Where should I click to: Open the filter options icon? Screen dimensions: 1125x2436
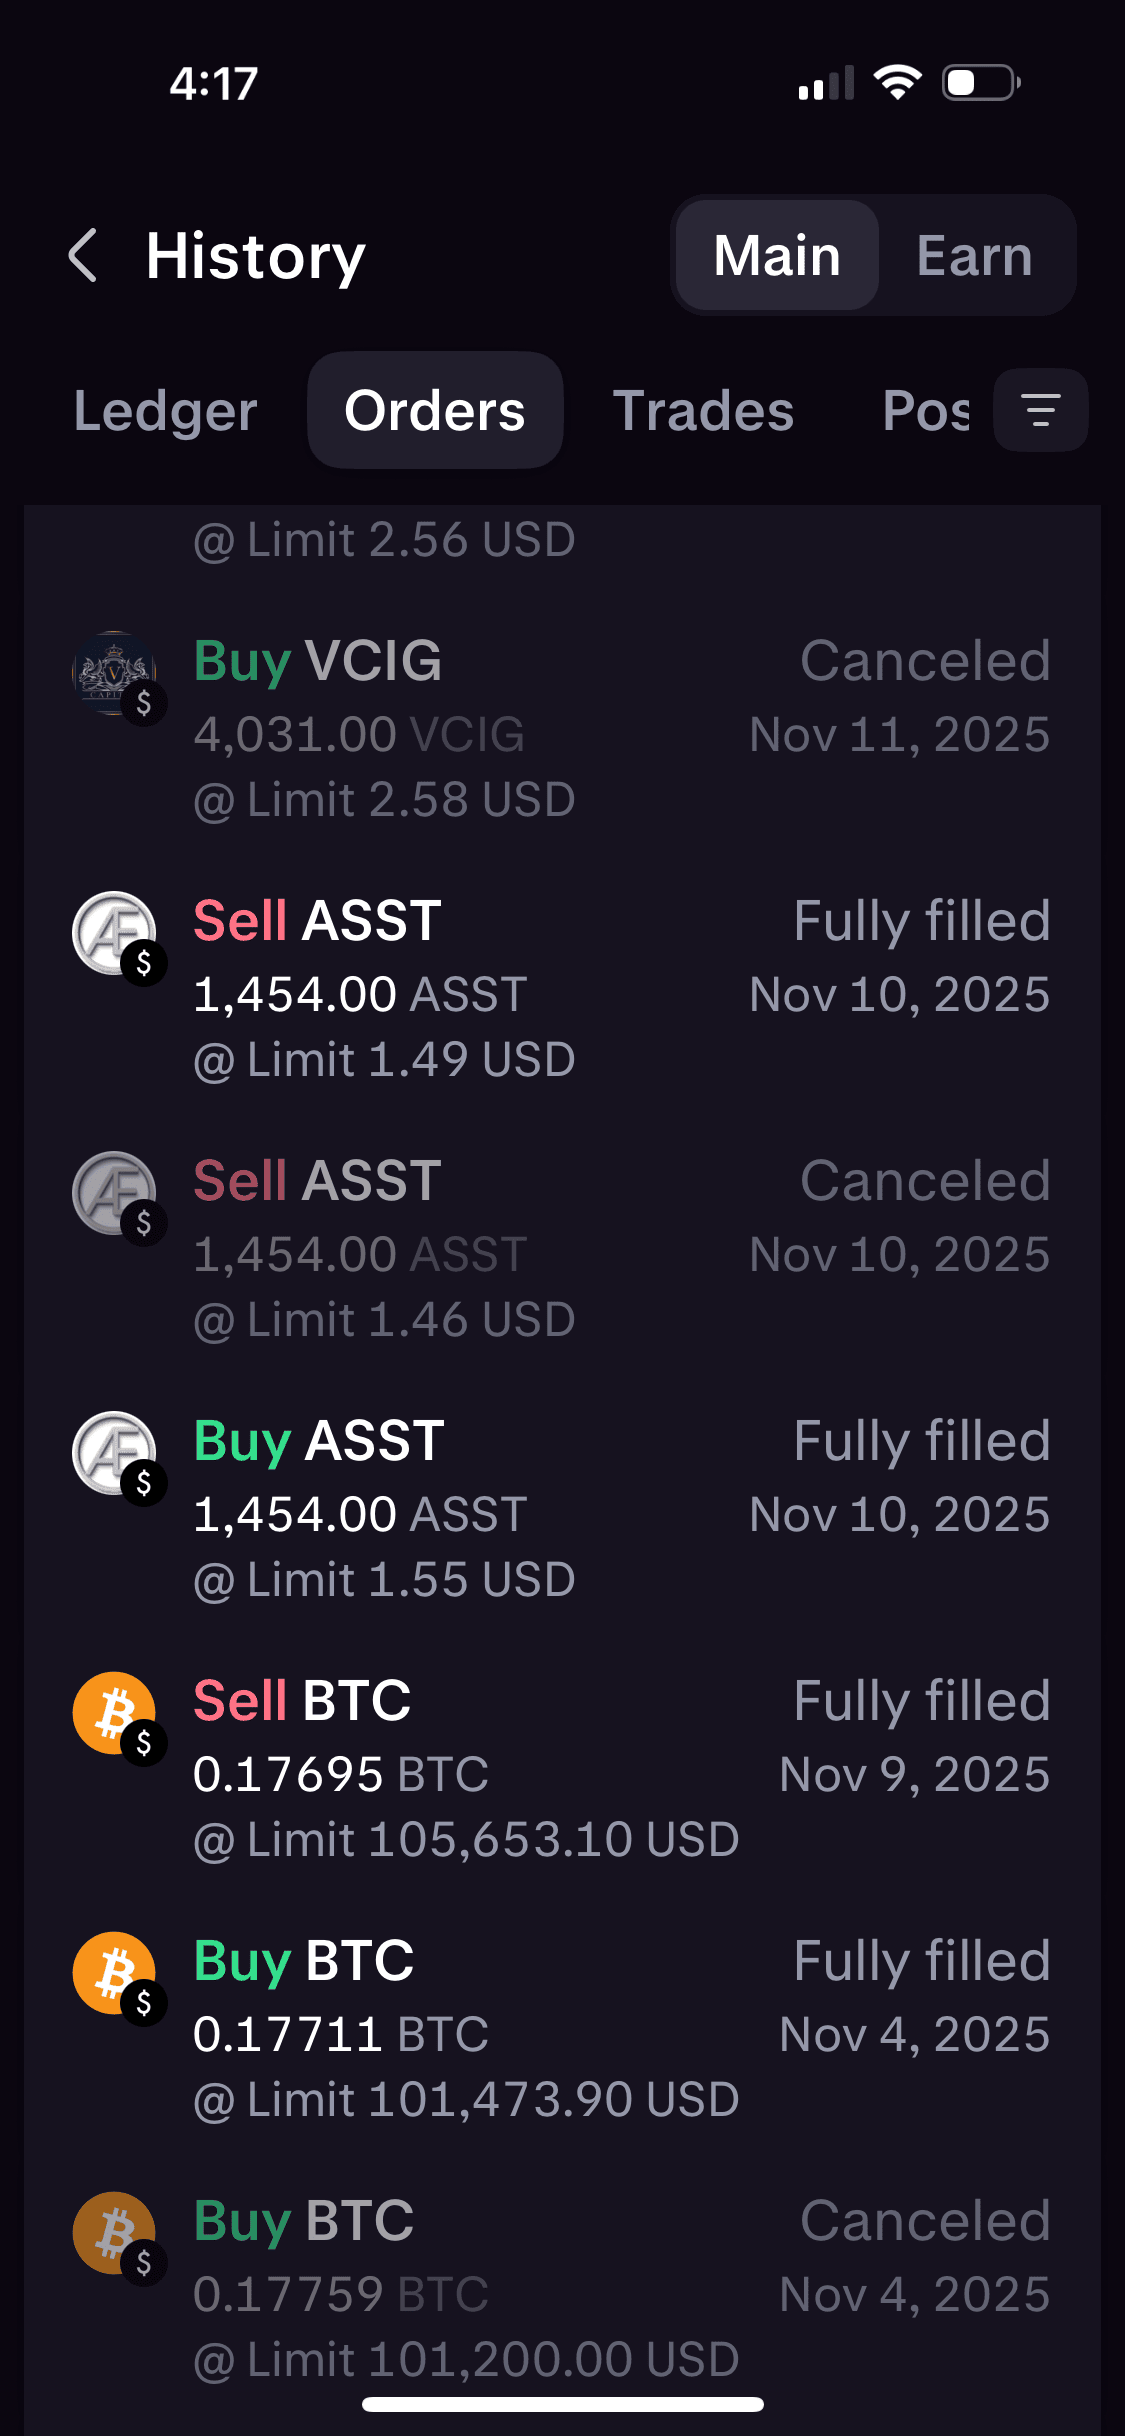[1040, 410]
